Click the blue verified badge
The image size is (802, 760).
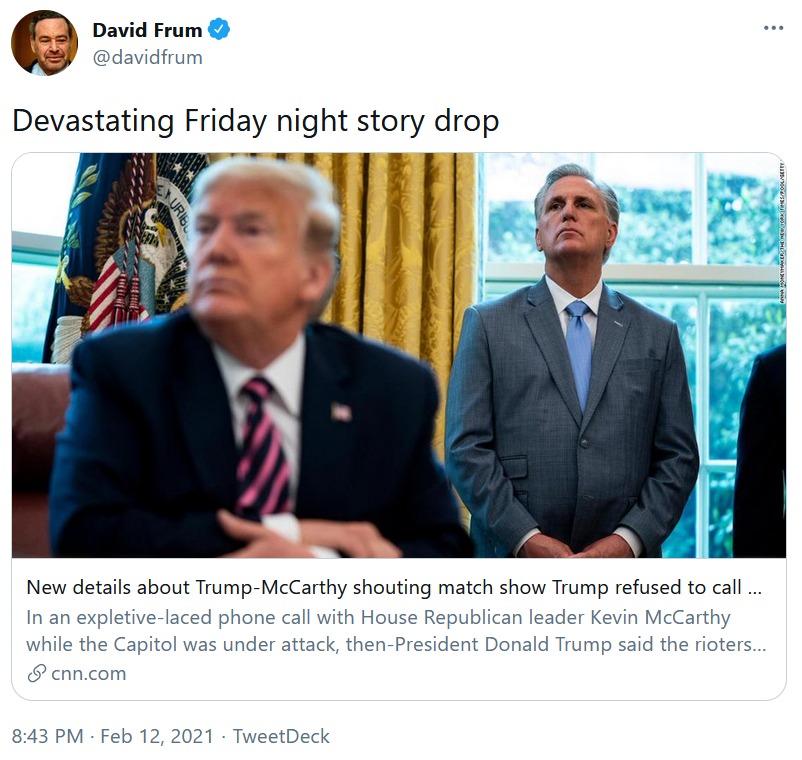[x=219, y=30]
